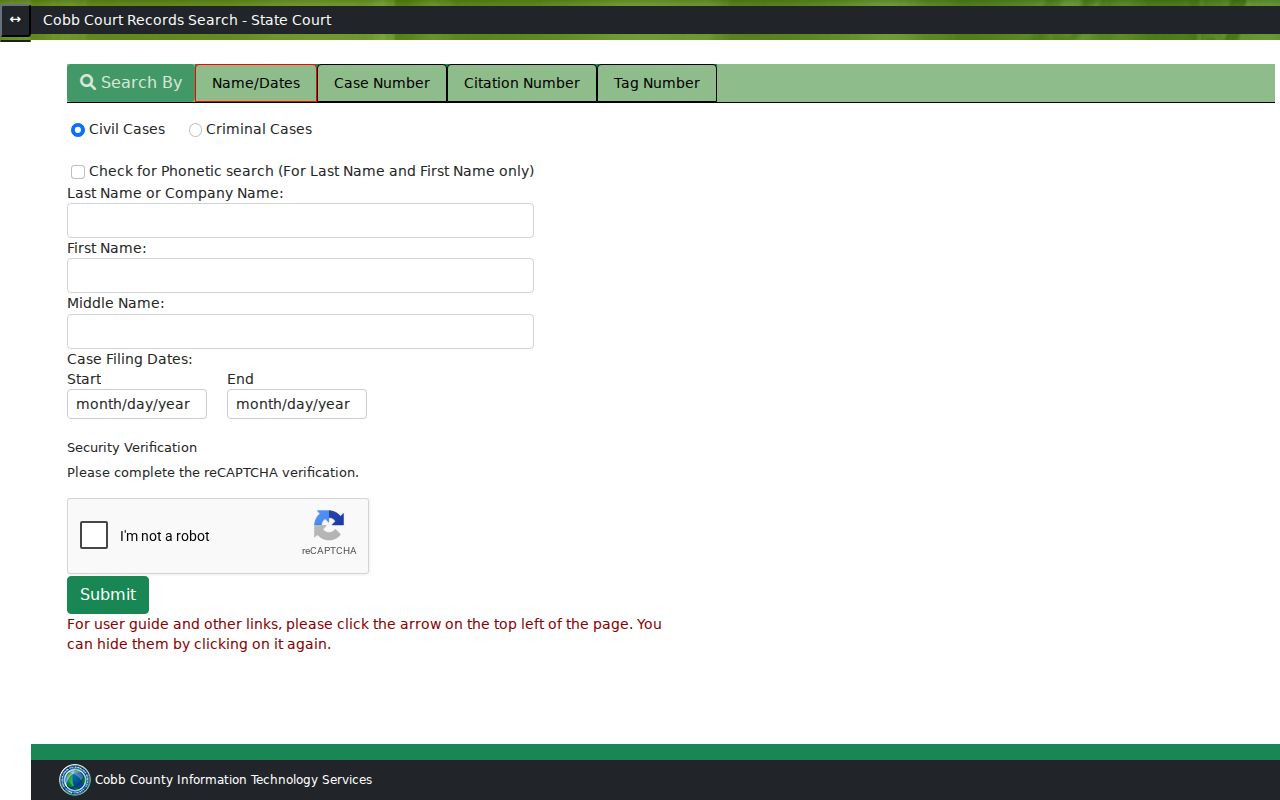
Task: Click the red user guide notice text
Action: [364, 634]
